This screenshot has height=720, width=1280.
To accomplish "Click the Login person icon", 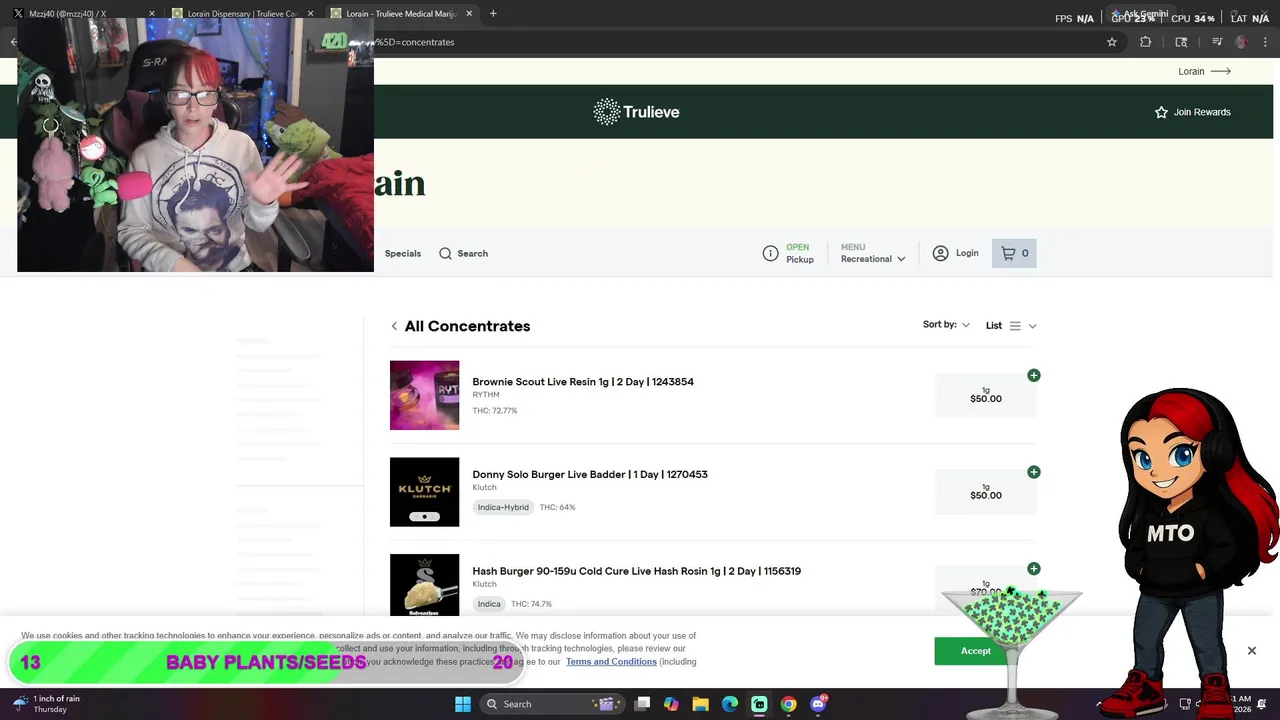I will tap(940, 253).
